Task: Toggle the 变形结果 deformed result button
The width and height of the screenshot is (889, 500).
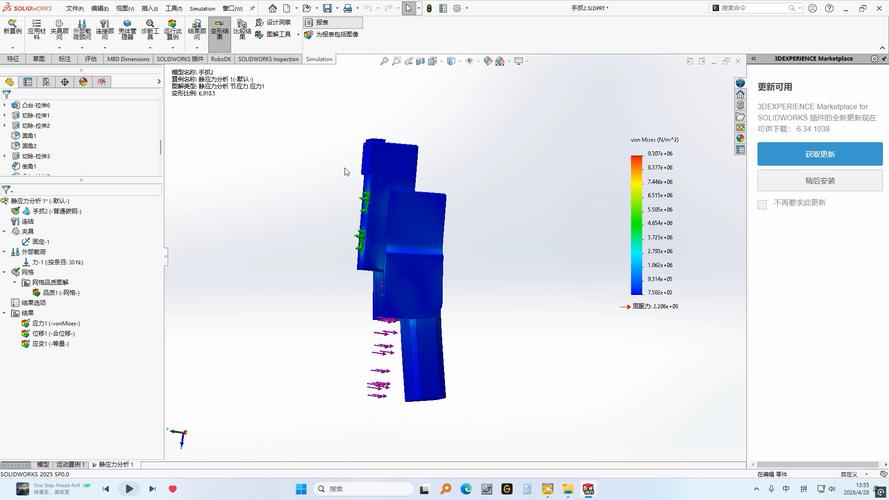Action: (x=219, y=29)
